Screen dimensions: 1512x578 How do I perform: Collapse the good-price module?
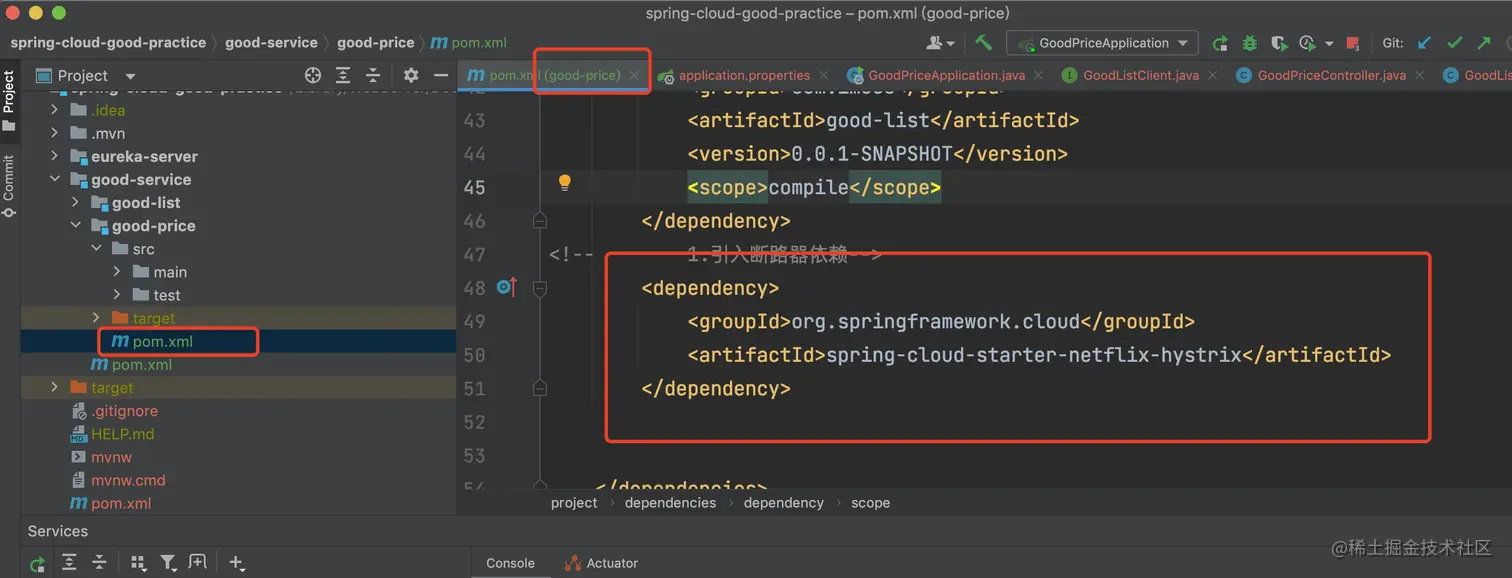tap(76, 226)
